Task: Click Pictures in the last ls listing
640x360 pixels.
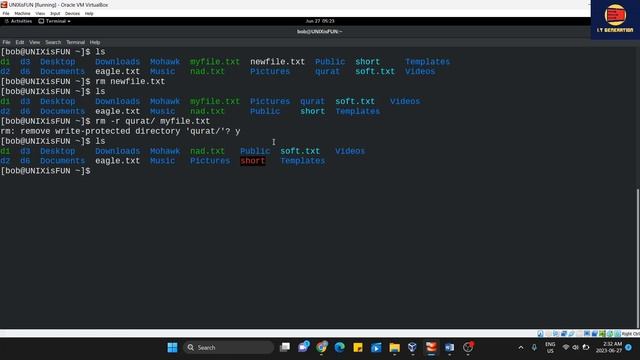Action: pyautogui.click(x=210, y=161)
